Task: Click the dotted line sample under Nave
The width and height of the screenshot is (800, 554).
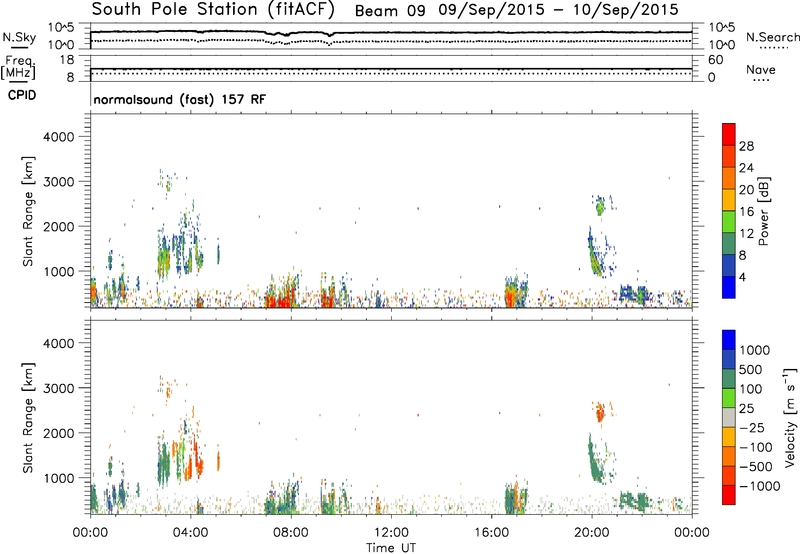Action: (761, 80)
